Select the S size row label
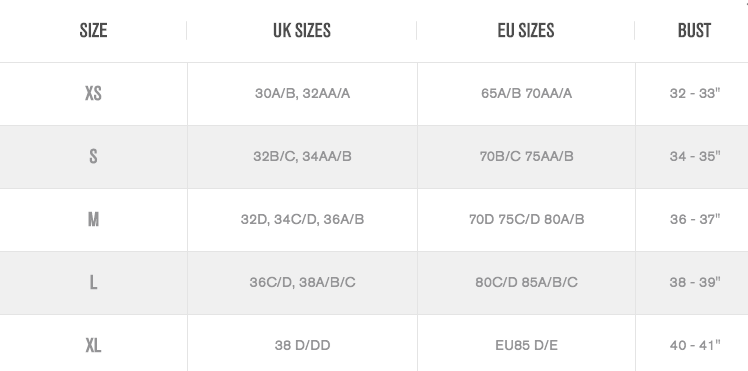Image resolution: width=748 pixels, height=371 pixels. pyautogui.click(x=93, y=156)
